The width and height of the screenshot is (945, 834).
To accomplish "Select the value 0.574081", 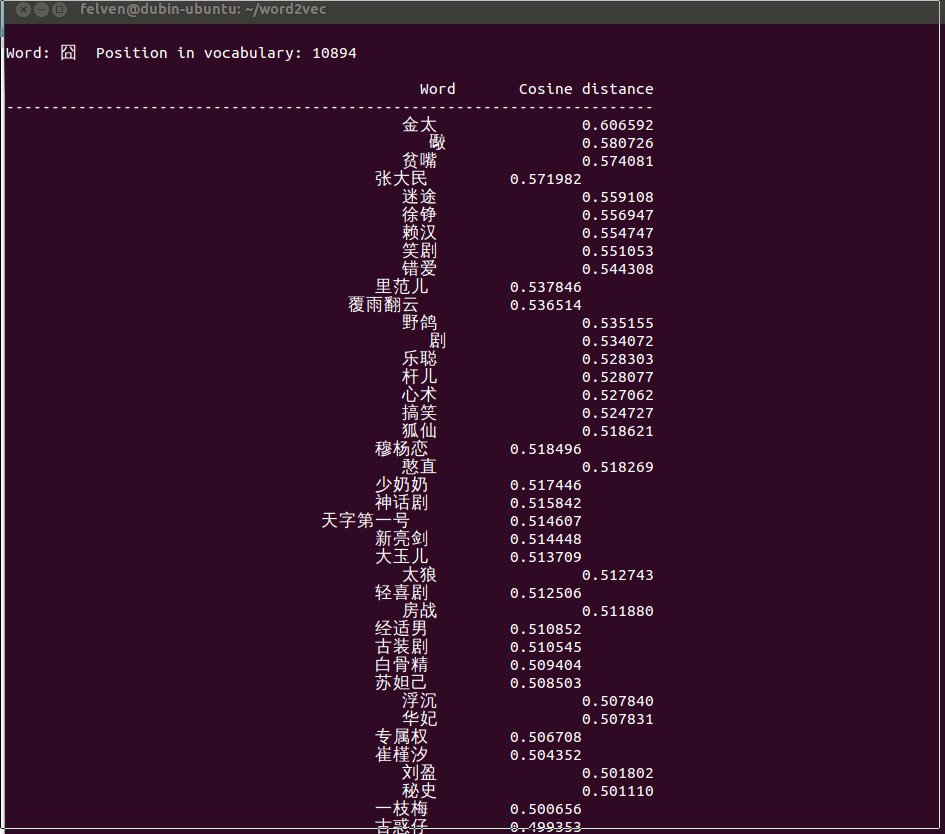I will click(618, 161).
